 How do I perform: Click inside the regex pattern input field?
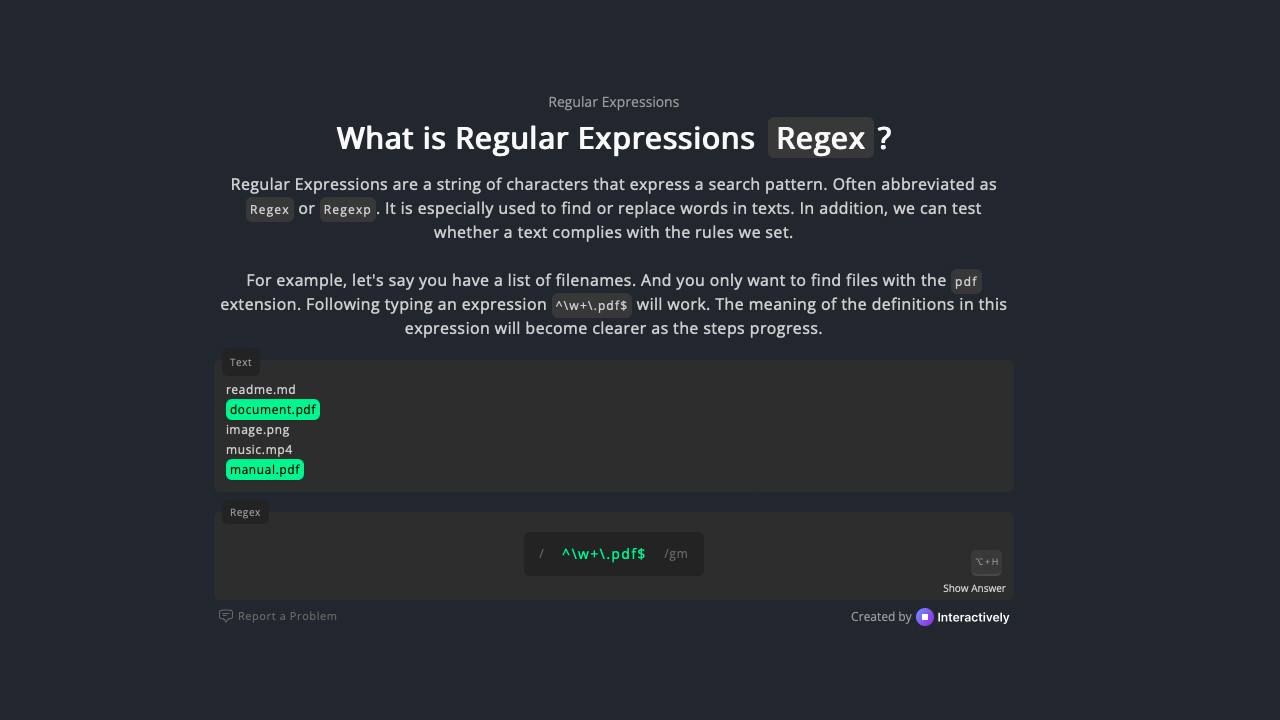603,553
